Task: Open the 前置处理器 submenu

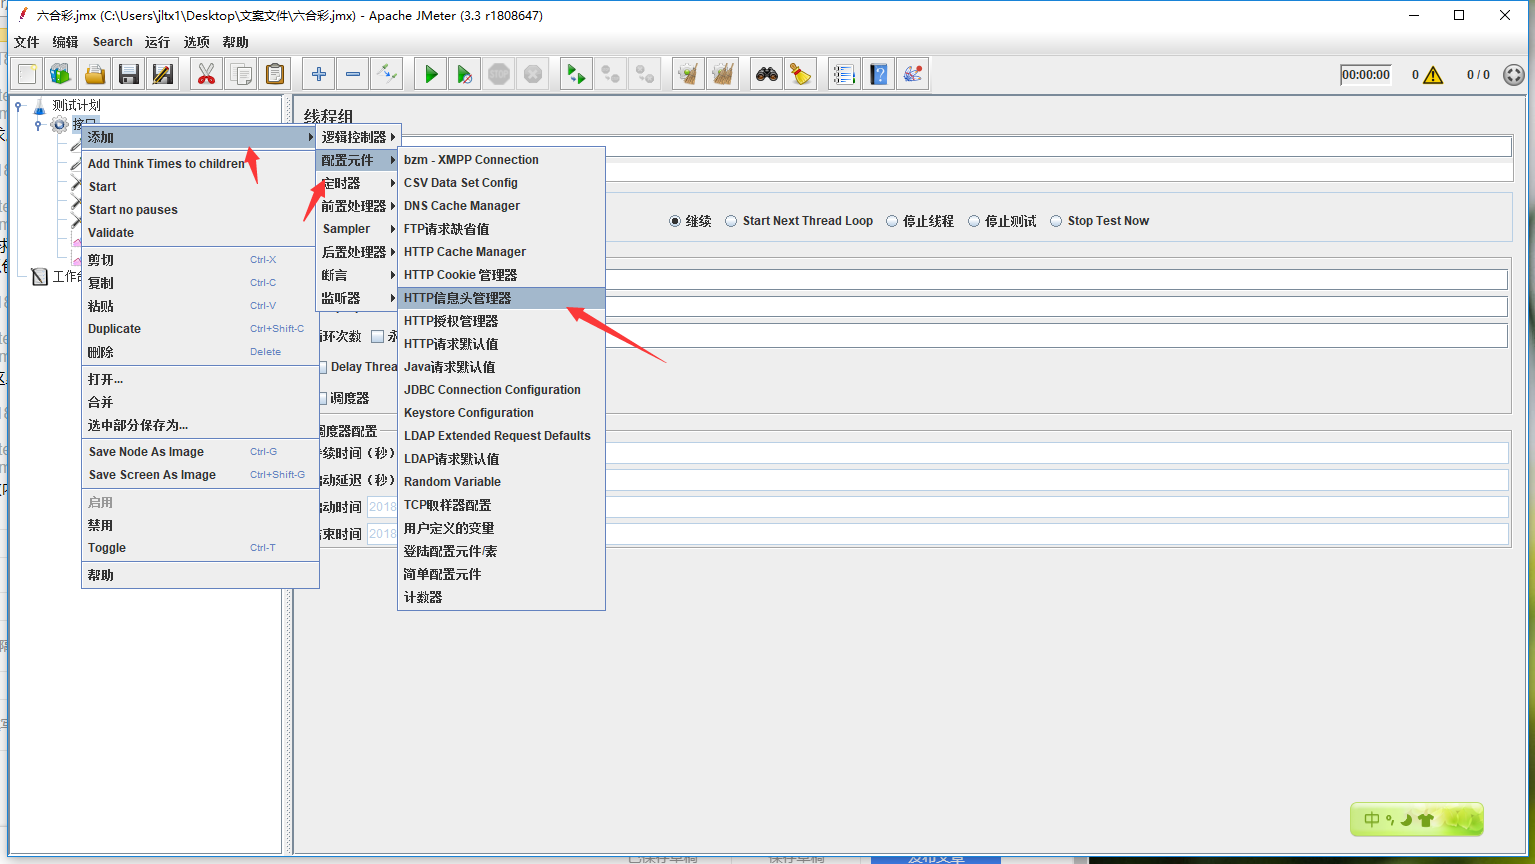Action: (x=358, y=206)
